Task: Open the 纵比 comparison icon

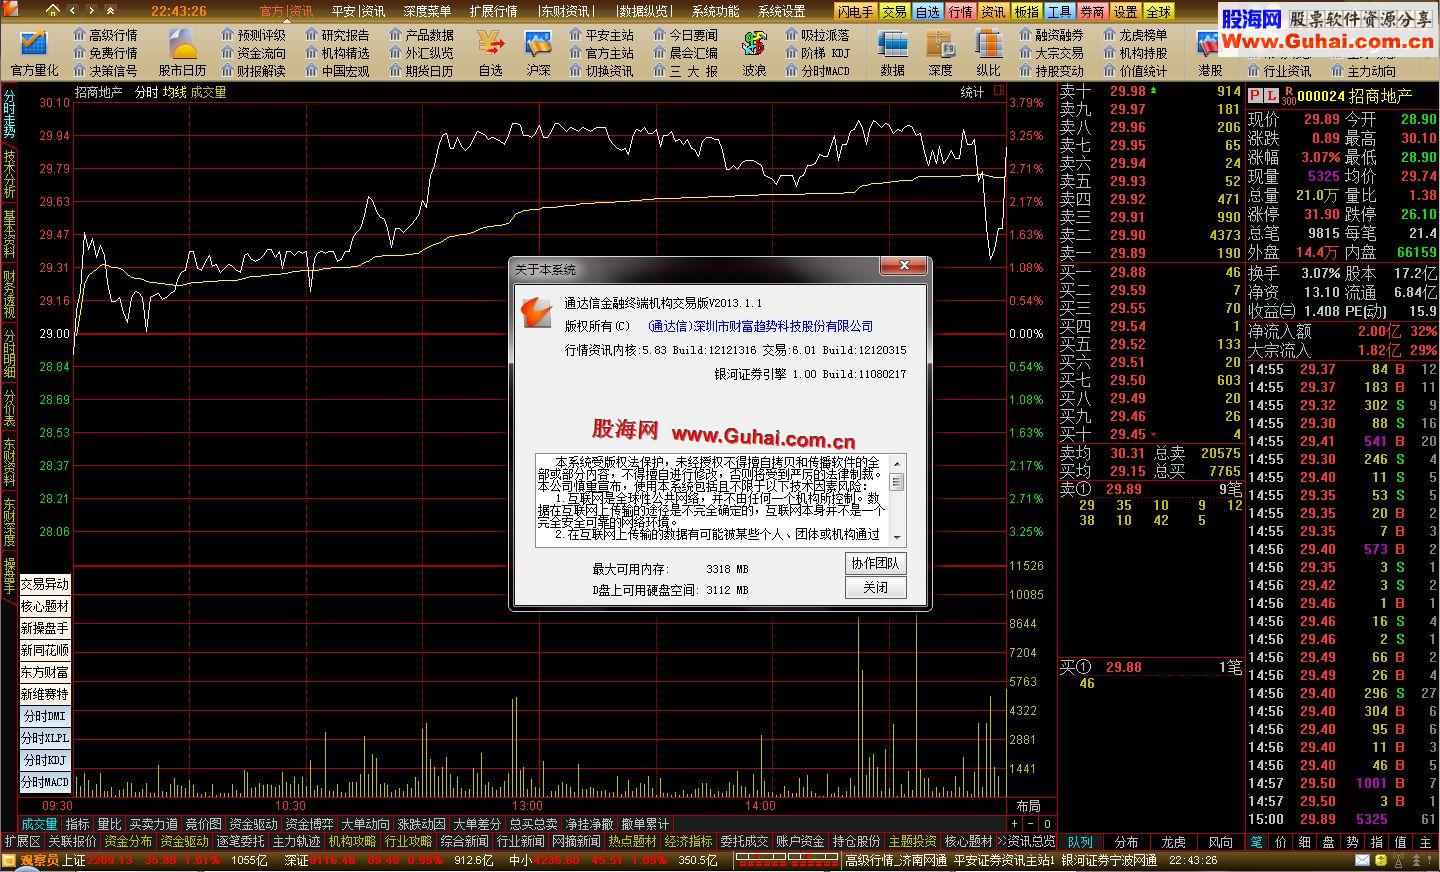Action: click(x=988, y=52)
